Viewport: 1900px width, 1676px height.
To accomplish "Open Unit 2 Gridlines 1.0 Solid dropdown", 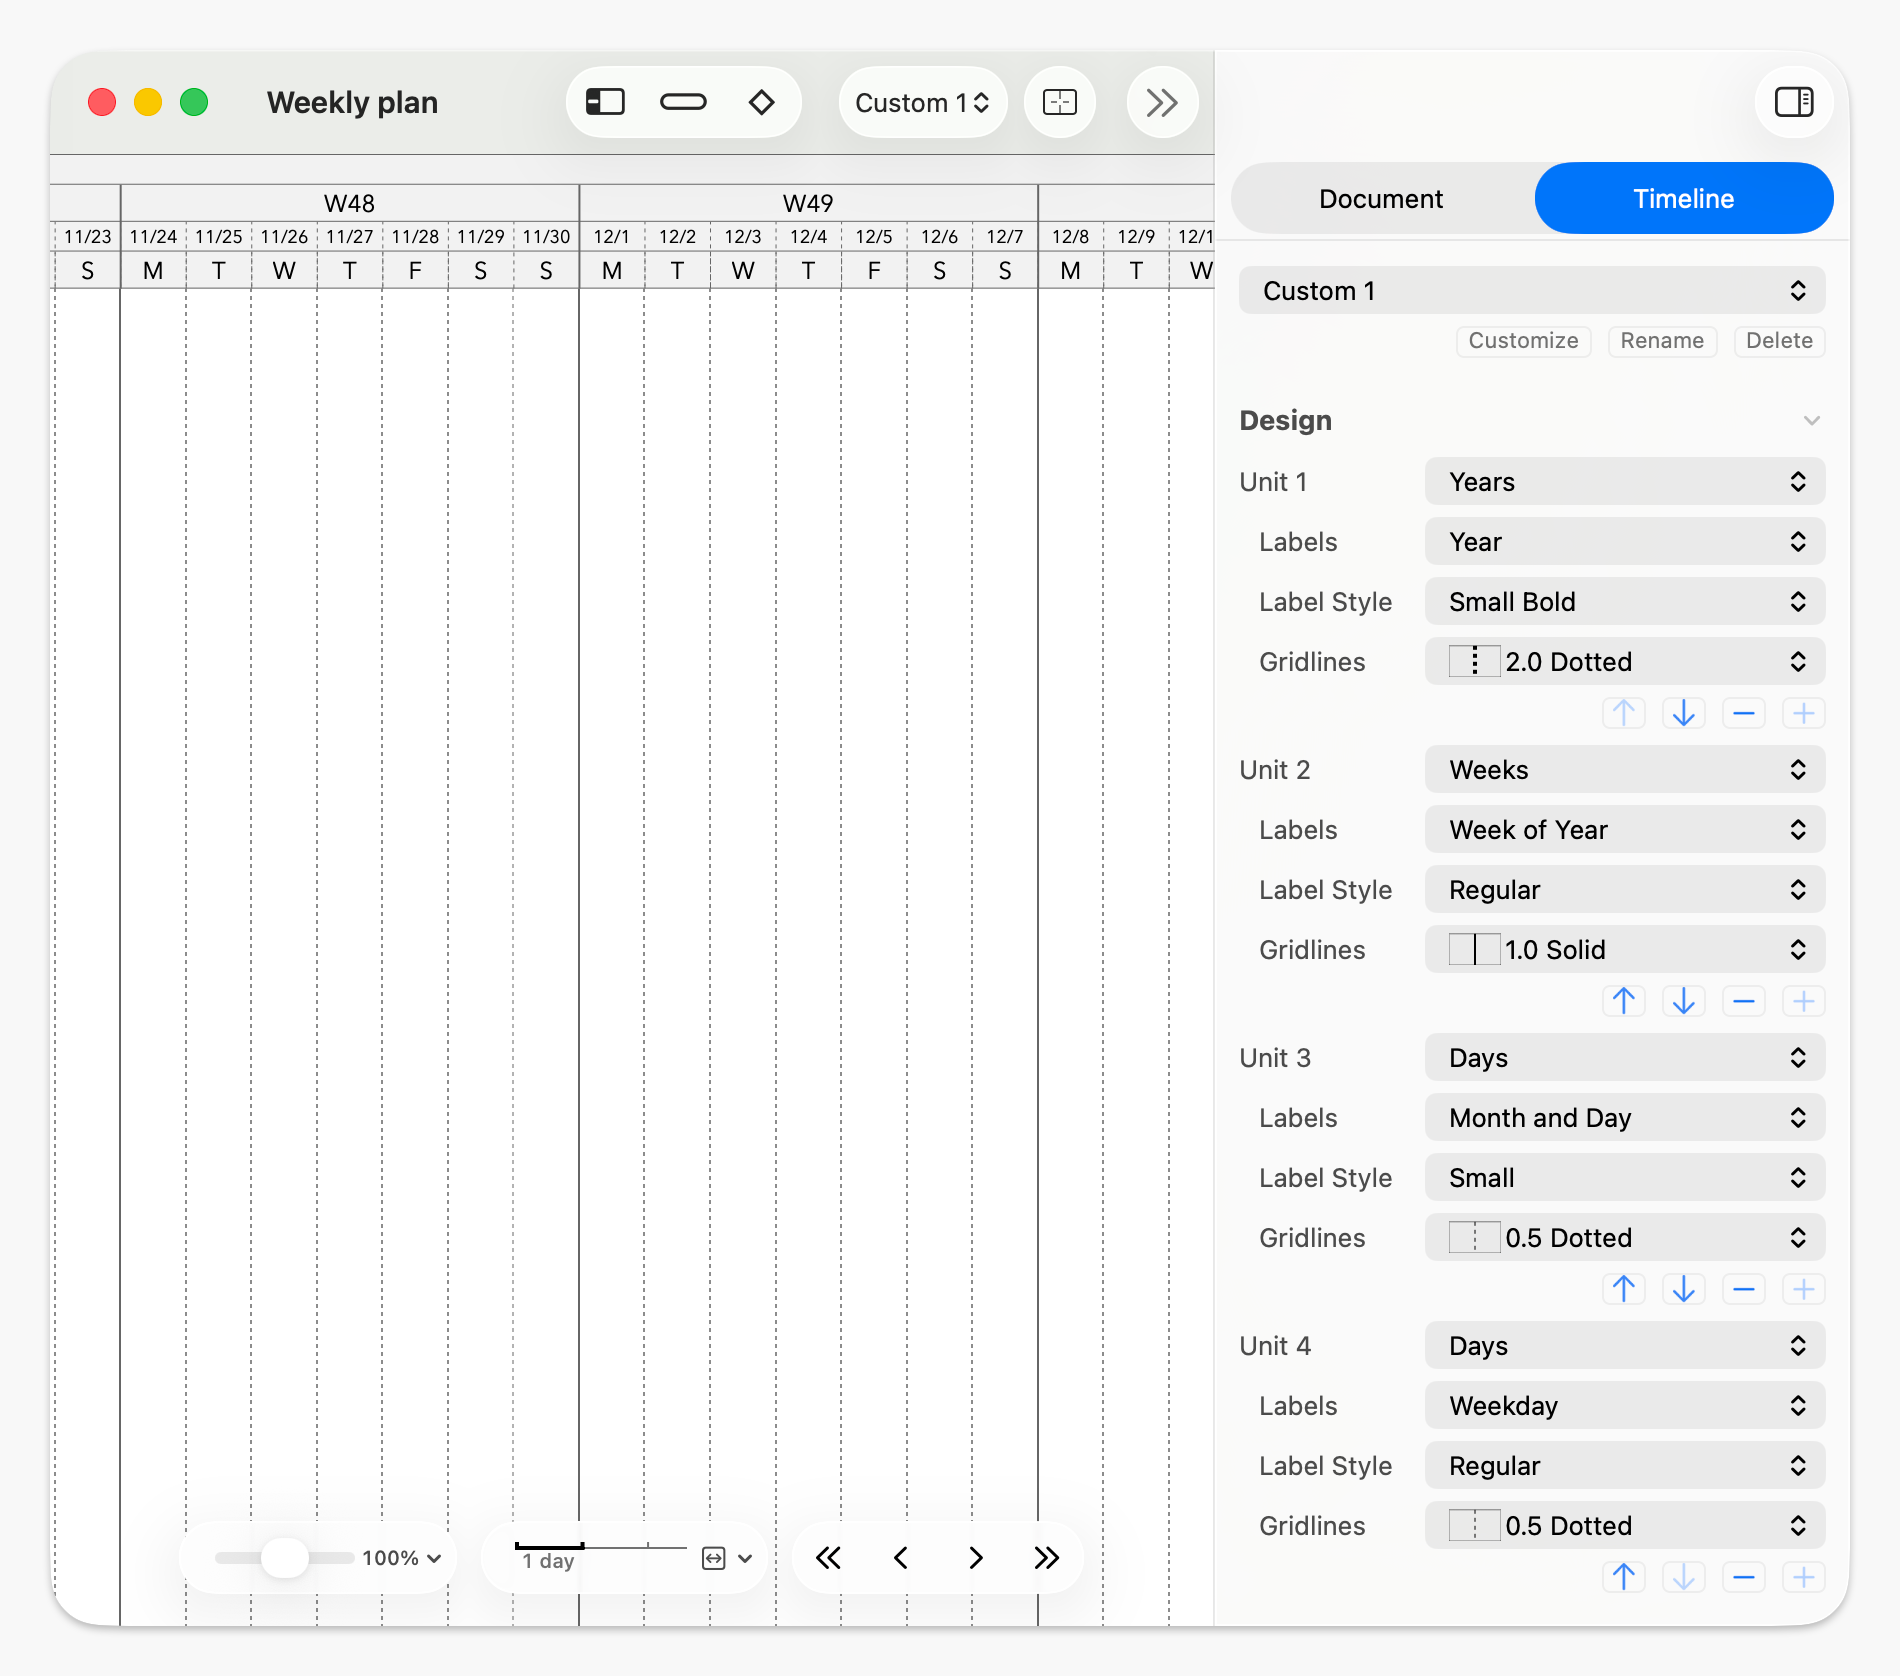I will coord(1624,950).
